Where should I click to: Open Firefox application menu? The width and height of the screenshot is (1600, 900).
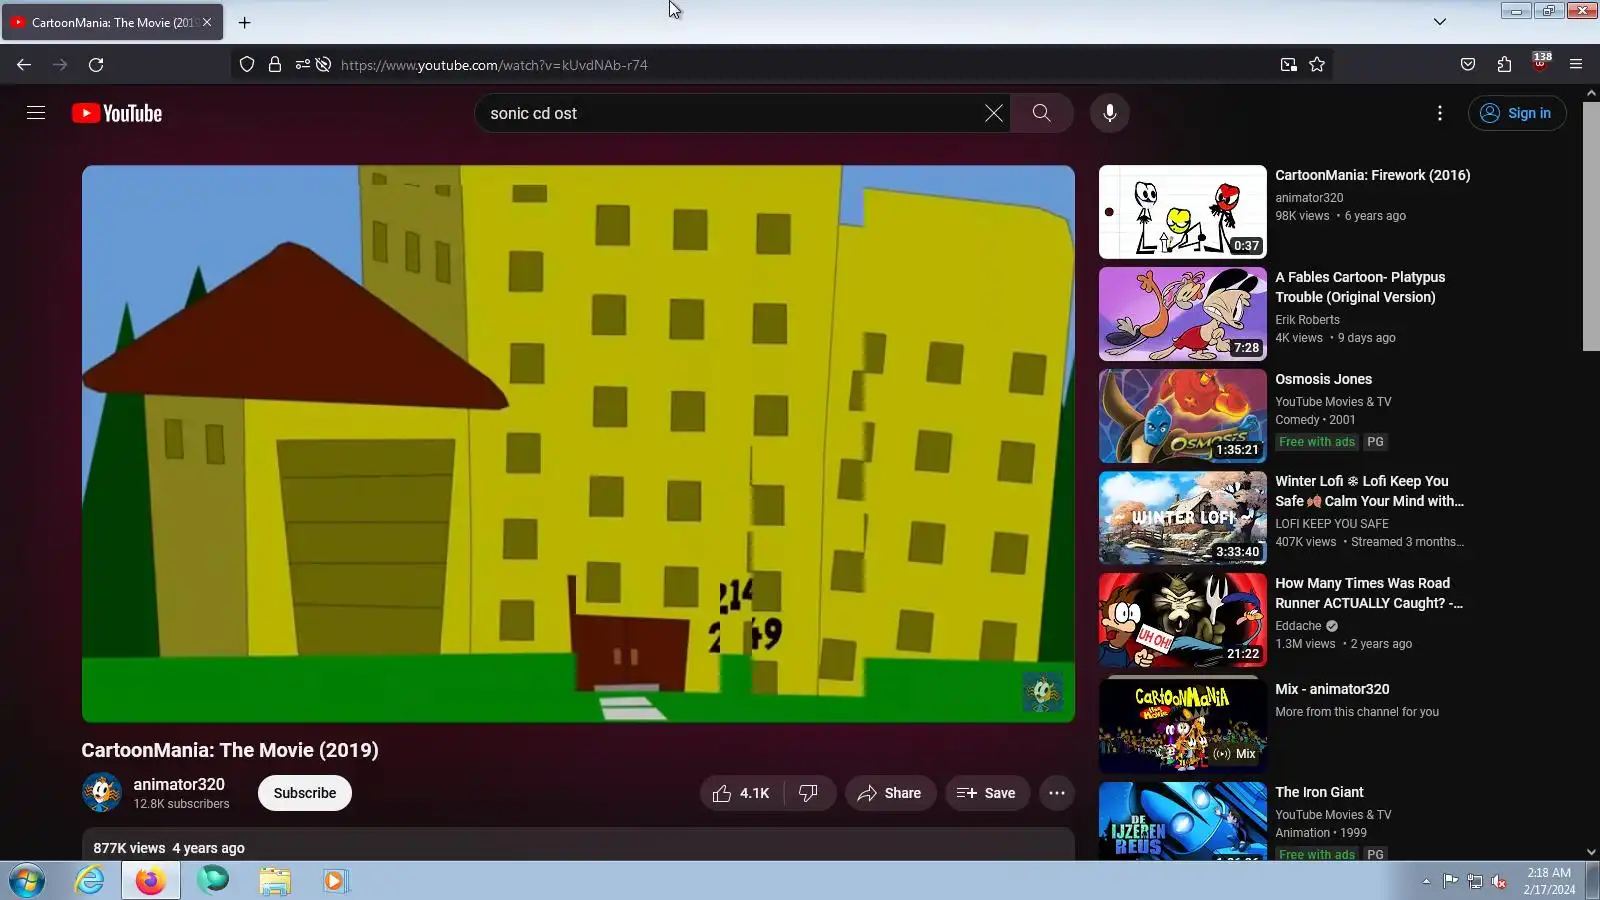pos(1576,65)
